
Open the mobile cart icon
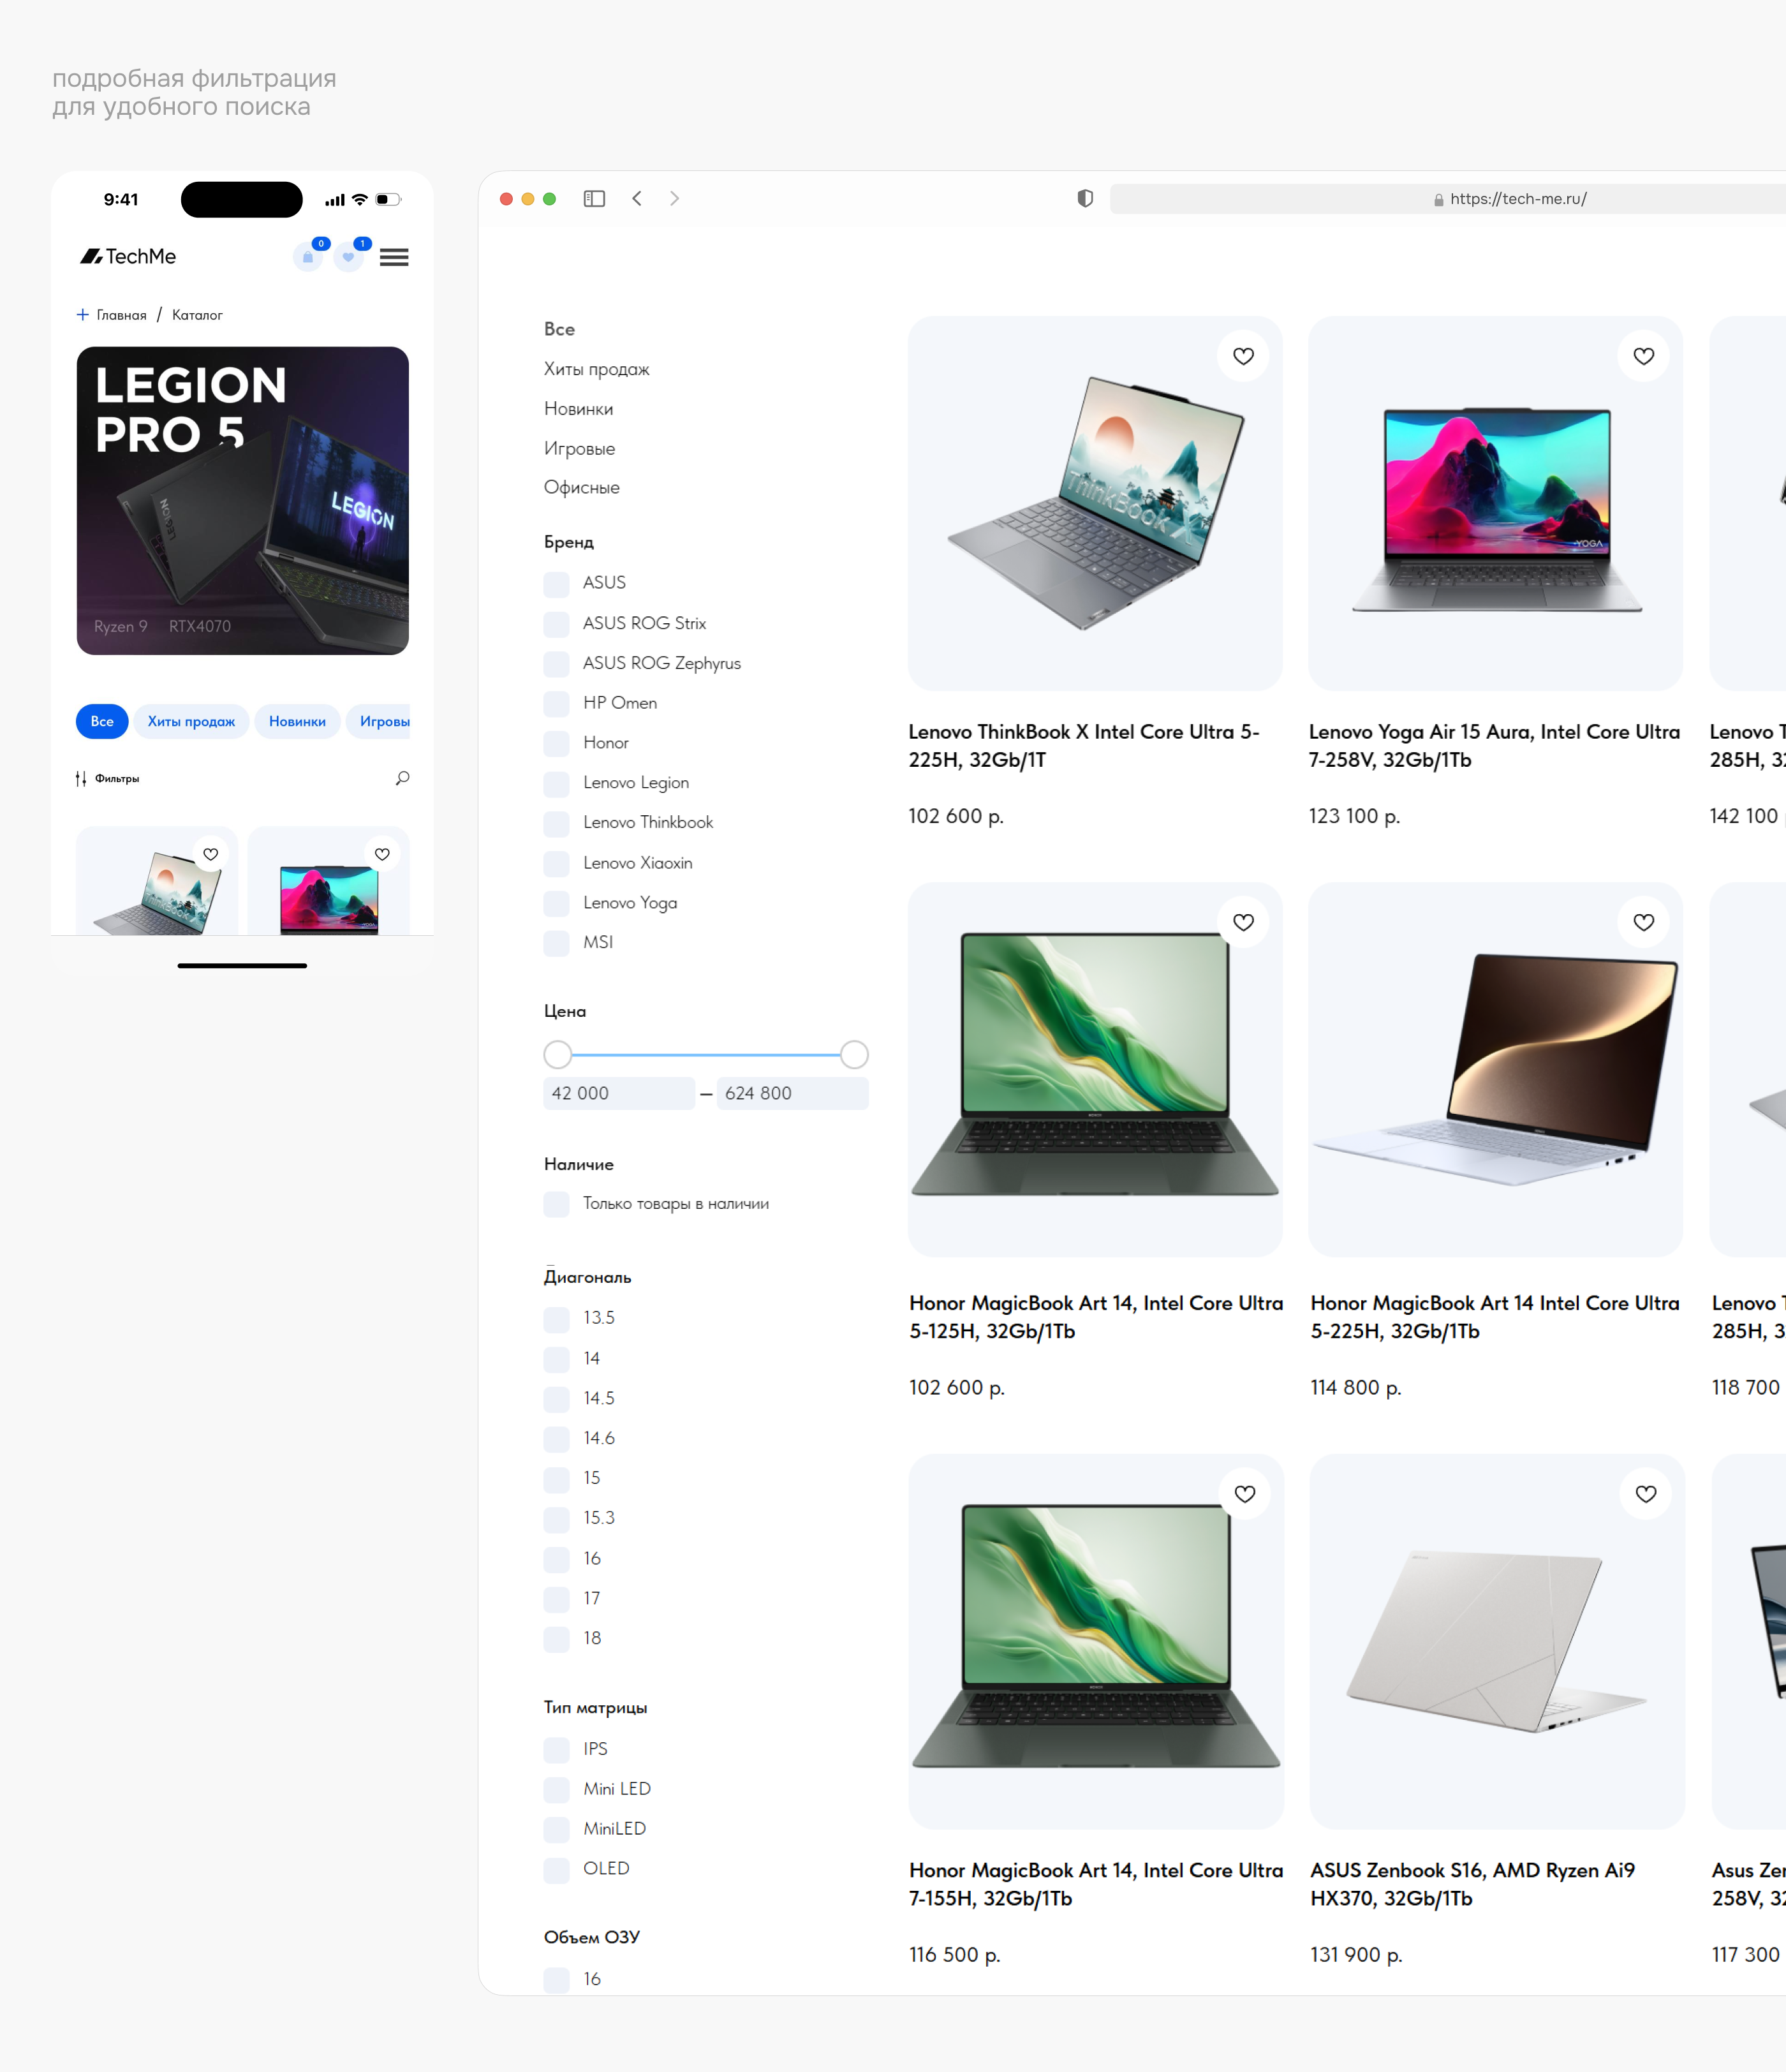pyautogui.click(x=308, y=257)
